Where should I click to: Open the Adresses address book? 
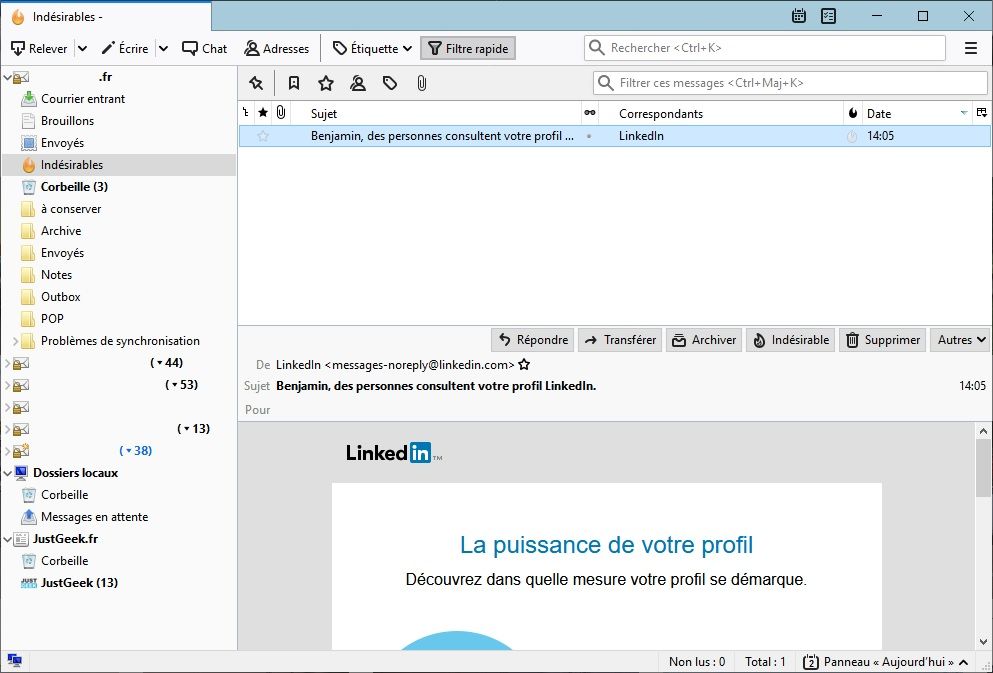click(x=277, y=49)
